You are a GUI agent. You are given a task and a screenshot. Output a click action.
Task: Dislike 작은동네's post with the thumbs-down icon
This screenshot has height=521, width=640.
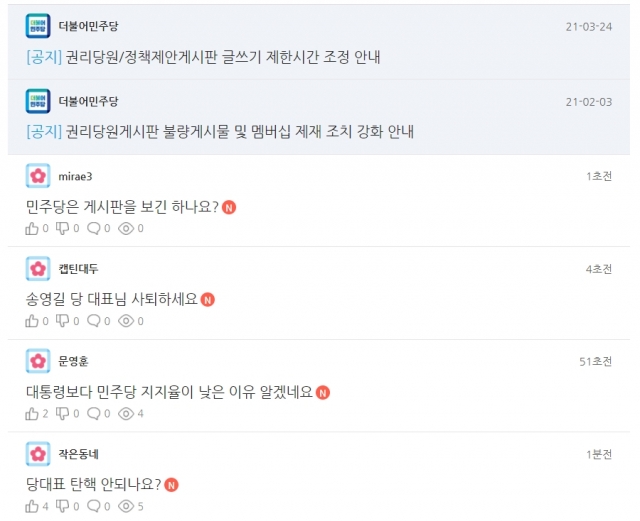(62, 506)
